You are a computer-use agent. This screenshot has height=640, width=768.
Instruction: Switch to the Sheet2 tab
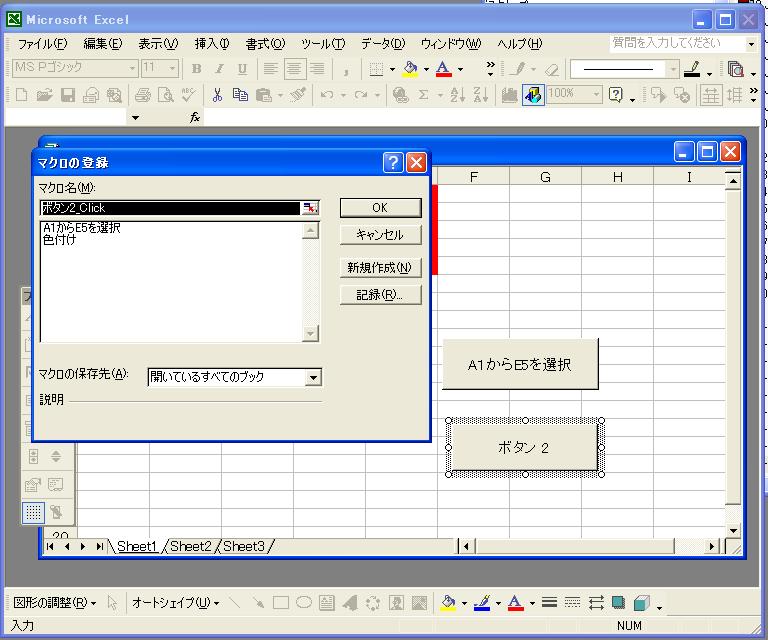(x=191, y=546)
